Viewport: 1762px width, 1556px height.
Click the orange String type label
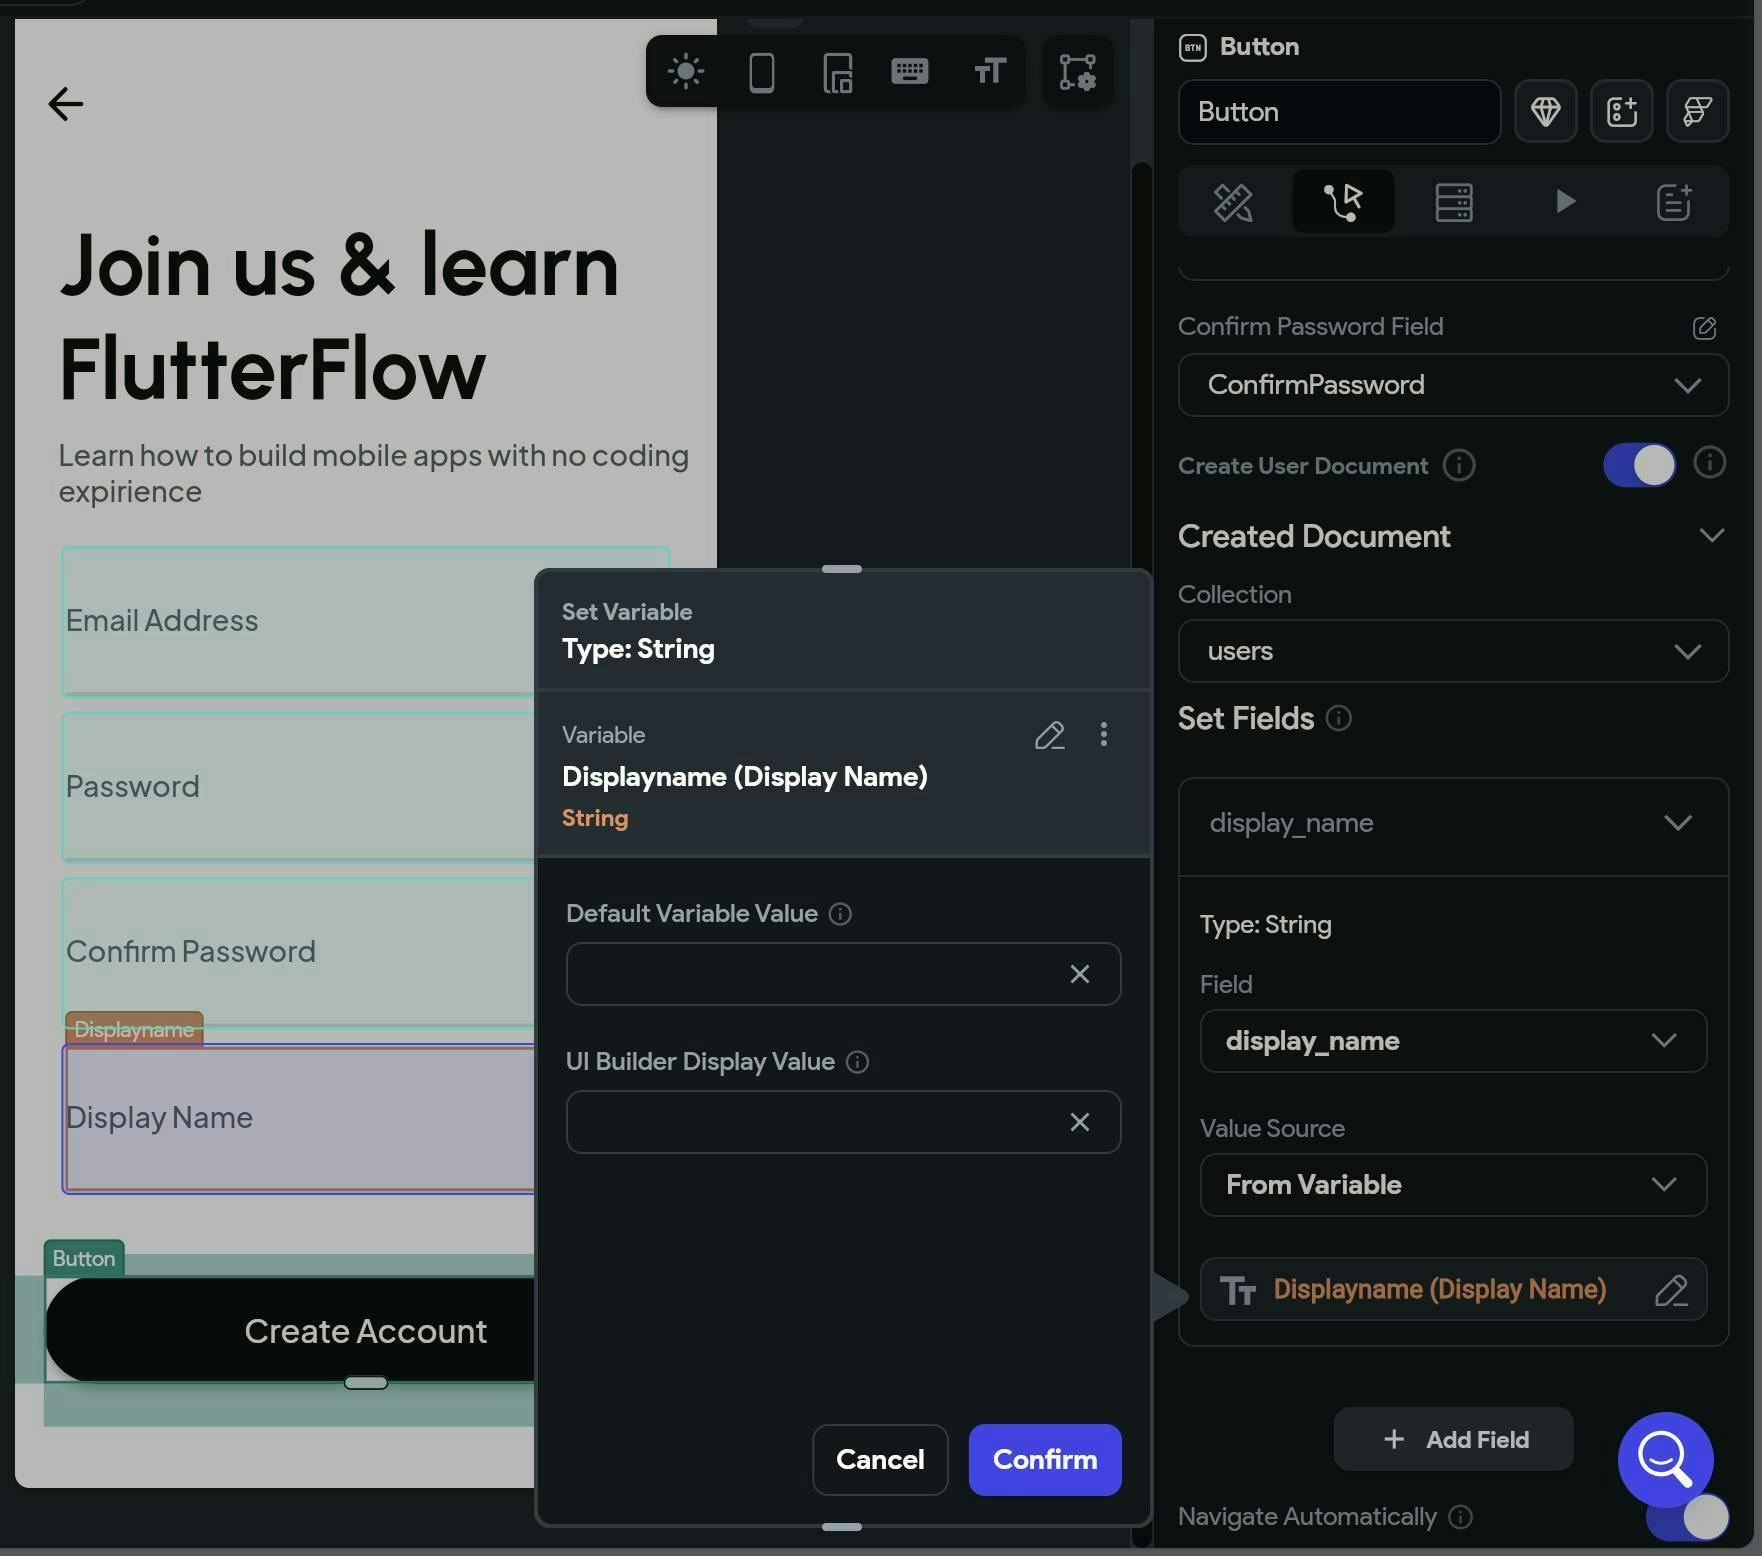pyautogui.click(x=595, y=818)
